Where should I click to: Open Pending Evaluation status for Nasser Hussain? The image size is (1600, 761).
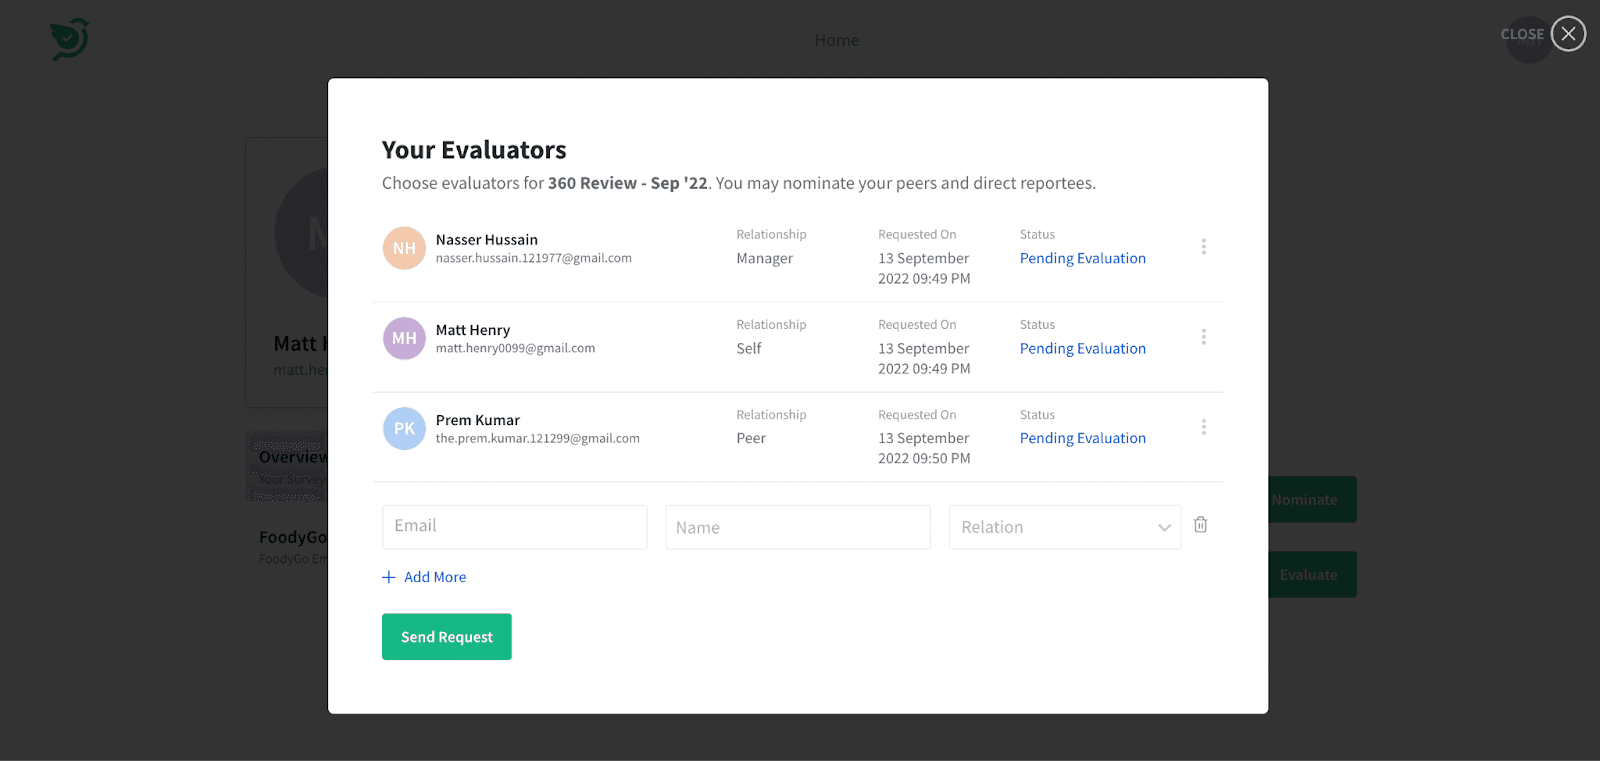click(x=1082, y=258)
